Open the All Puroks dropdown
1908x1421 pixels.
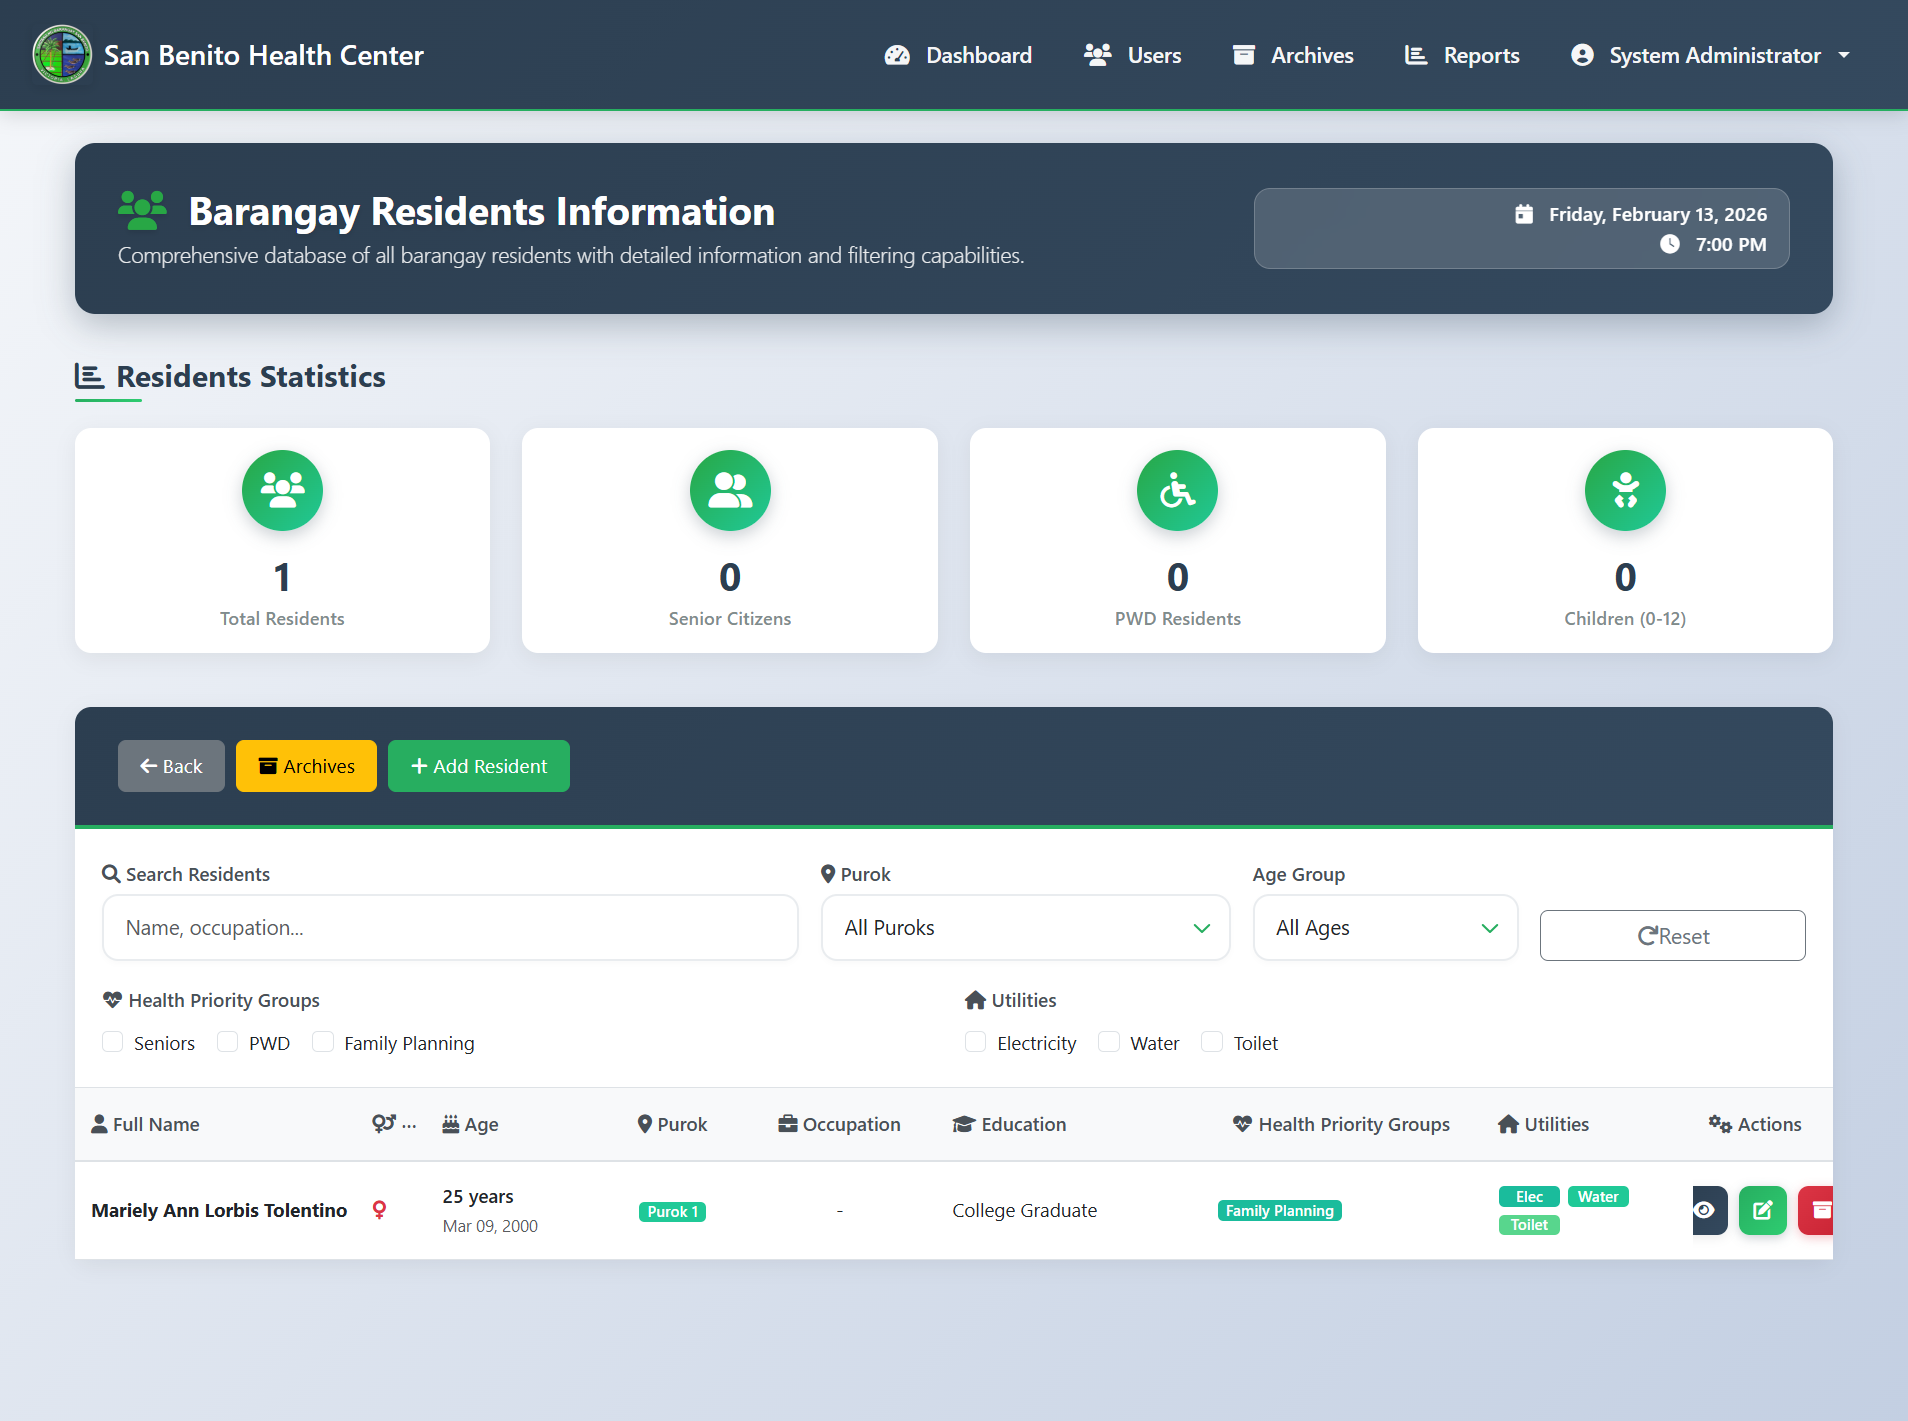point(1025,928)
